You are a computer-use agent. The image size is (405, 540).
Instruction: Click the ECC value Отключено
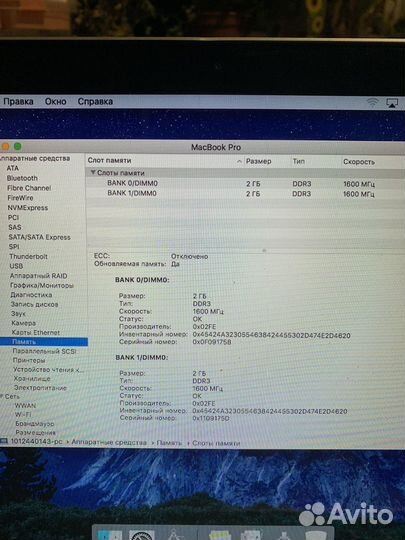pyautogui.click(x=189, y=257)
